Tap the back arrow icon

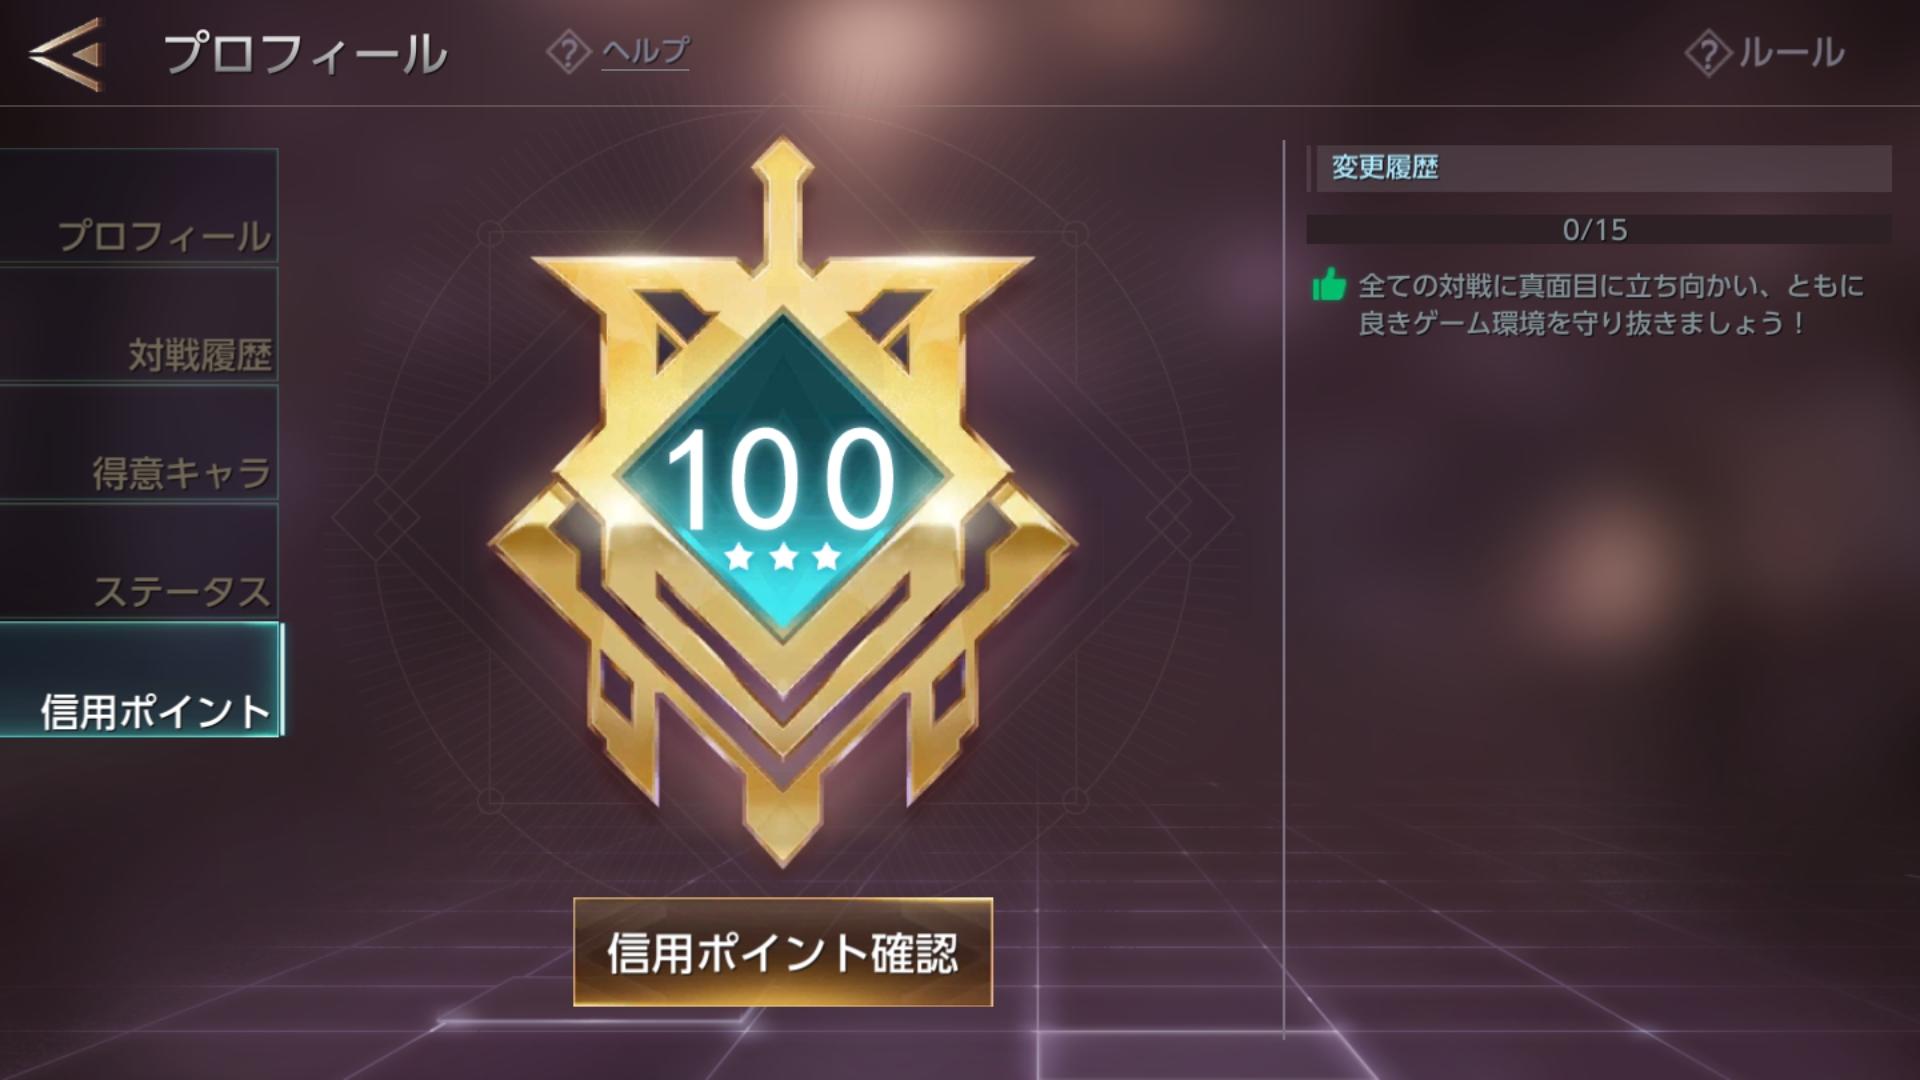pos(66,54)
